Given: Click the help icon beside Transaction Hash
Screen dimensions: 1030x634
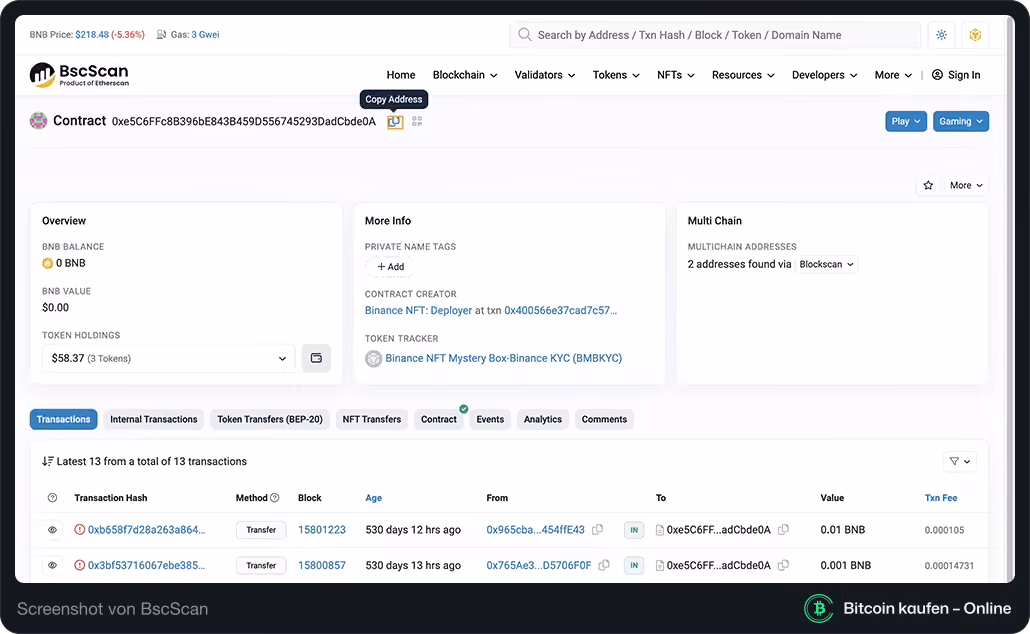Looking at the screenshot, I should [x=53, y=498].
